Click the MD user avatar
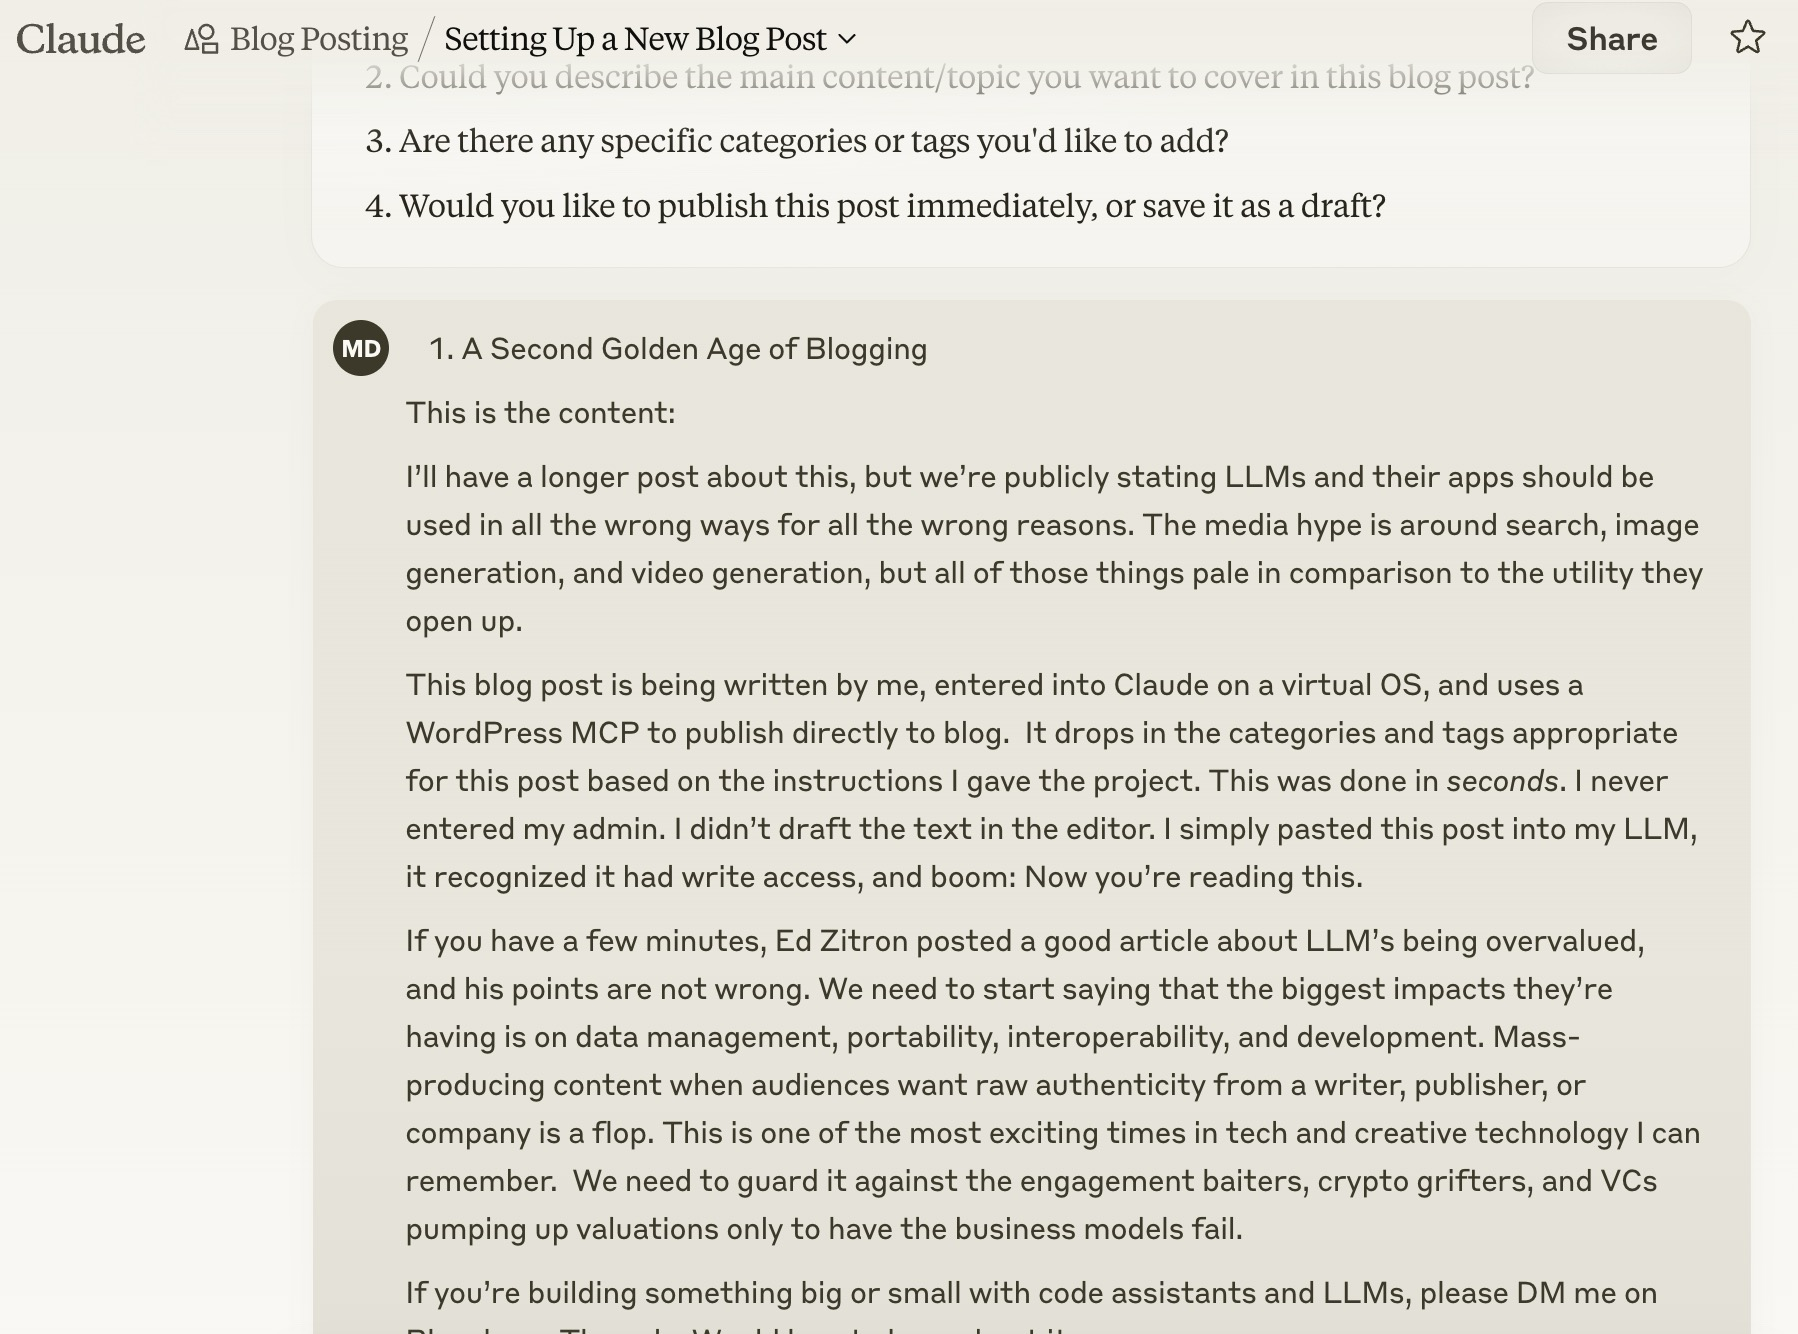The width and height of the screenshot is (1798, 1334). click(361, 348)
